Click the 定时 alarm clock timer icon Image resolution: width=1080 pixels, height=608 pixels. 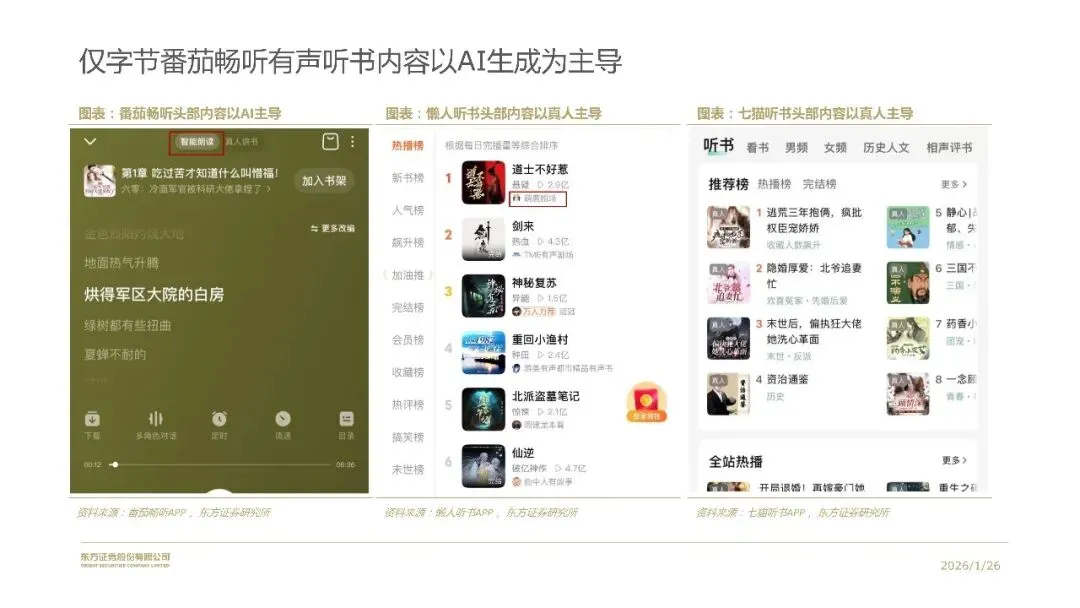click(219, 419)
